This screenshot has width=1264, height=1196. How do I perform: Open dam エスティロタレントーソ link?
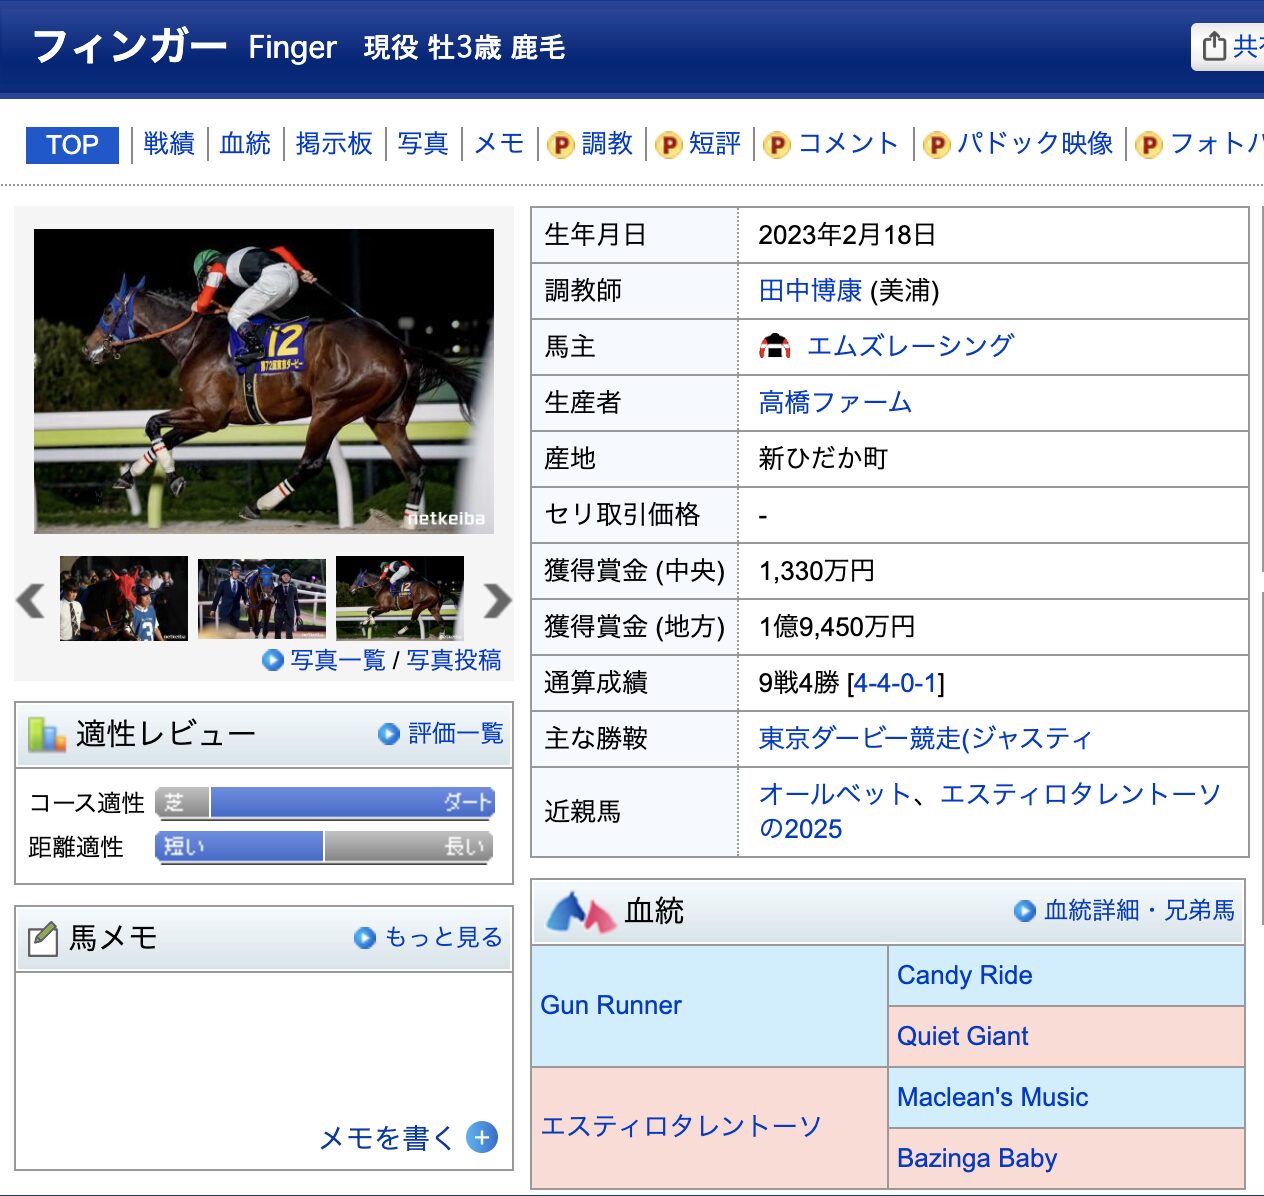[x=681, y=1127]
